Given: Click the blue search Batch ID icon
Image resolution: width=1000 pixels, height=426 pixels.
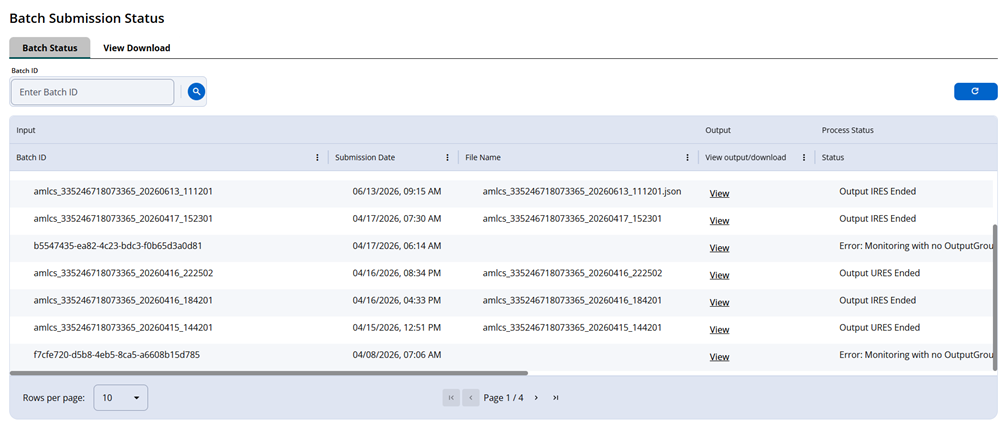Looking at the screenshot, I should coord(196,92).
